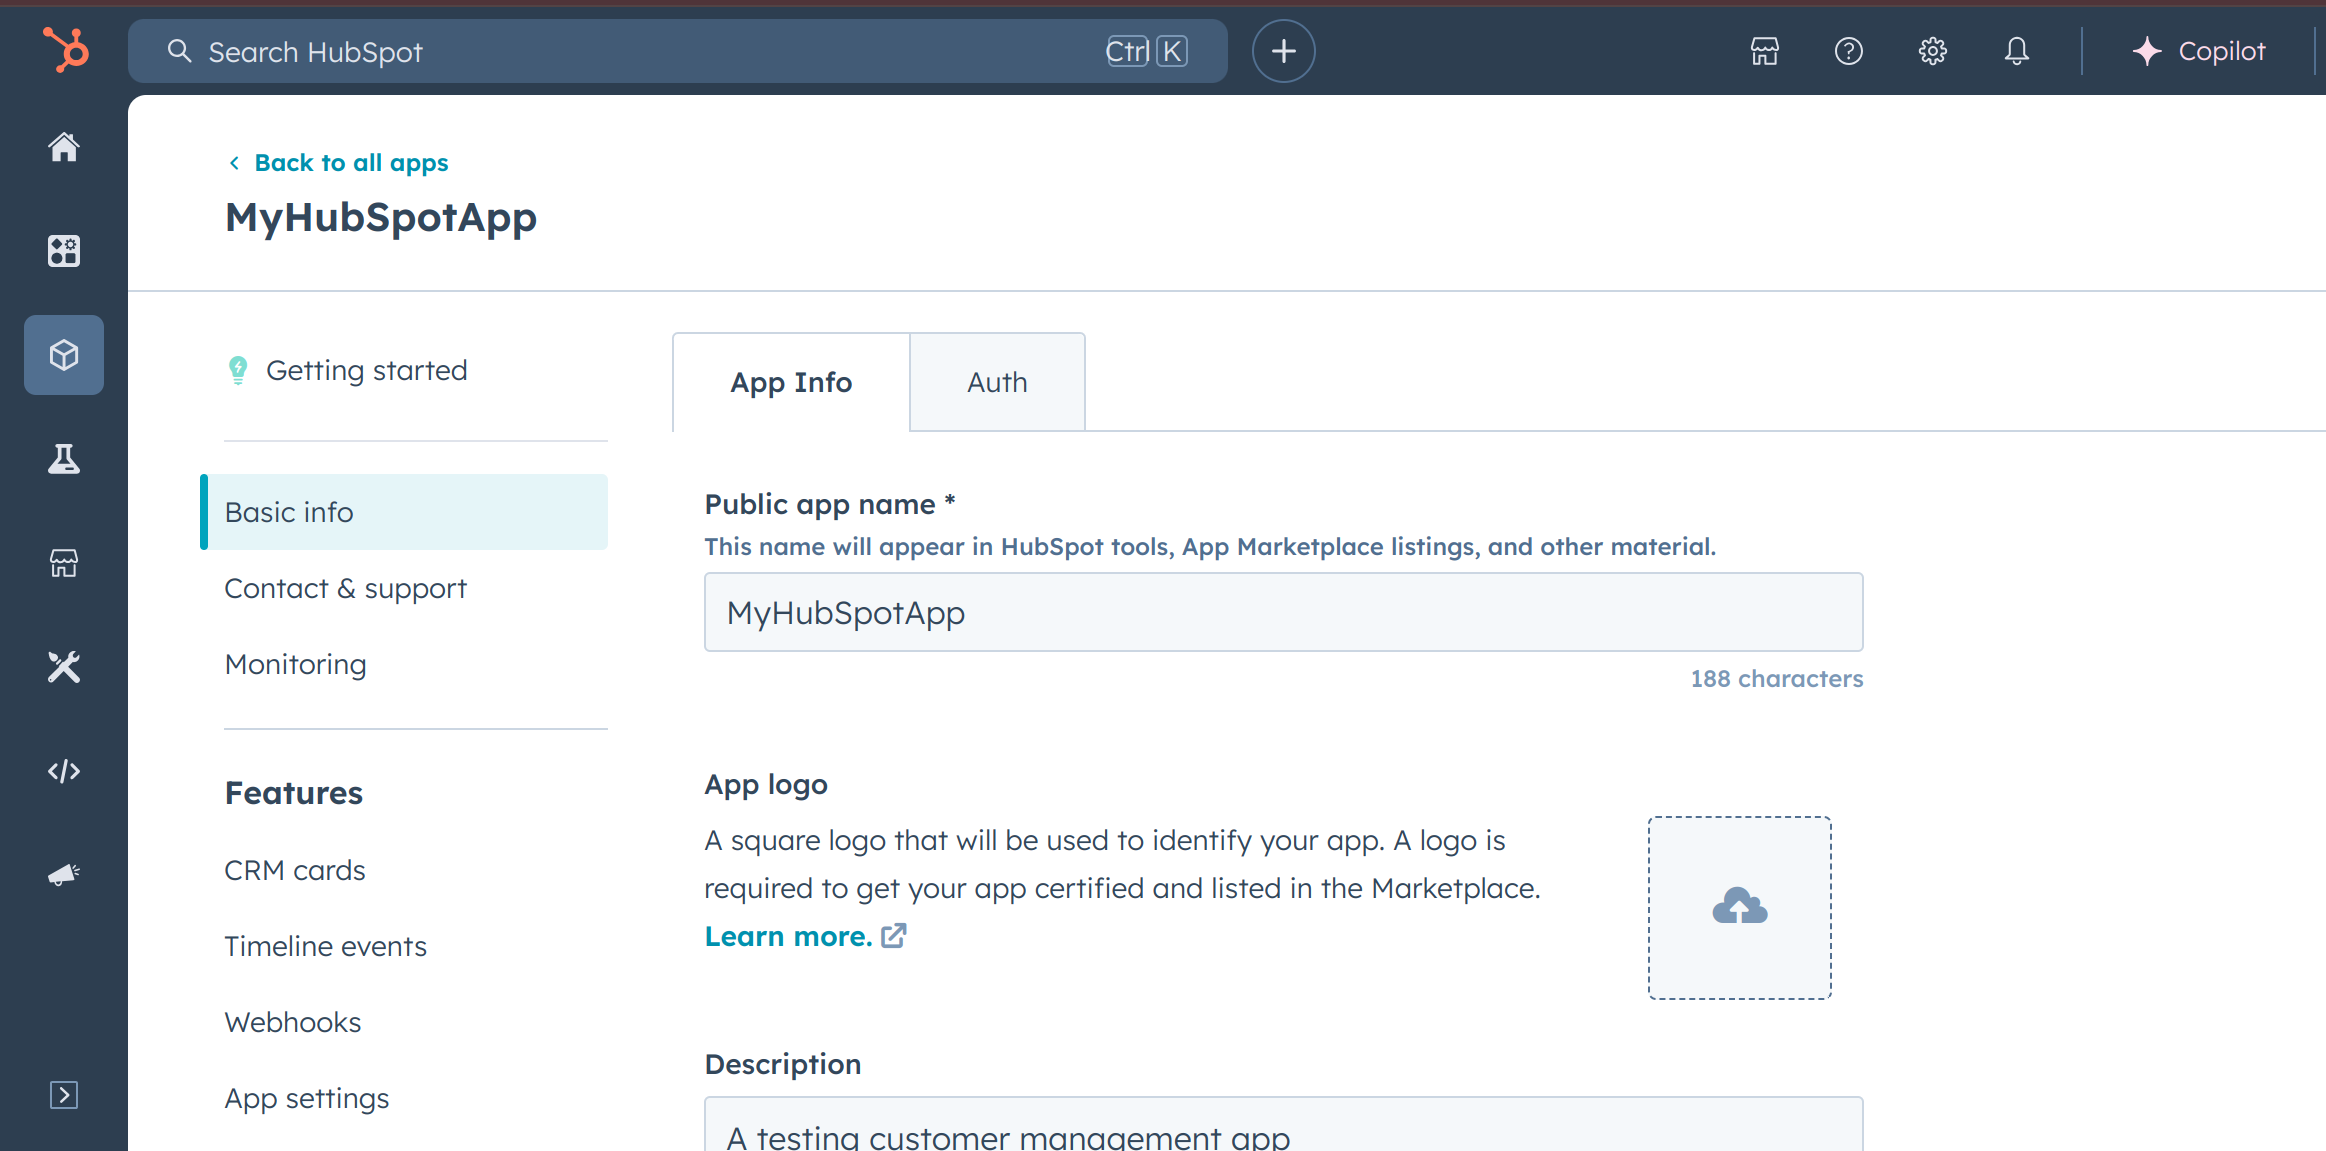The height and width of the screenshot is (1151, 2326).
Task: Expand the sidebar with the arrow icon
Action: coord(64,1095)
